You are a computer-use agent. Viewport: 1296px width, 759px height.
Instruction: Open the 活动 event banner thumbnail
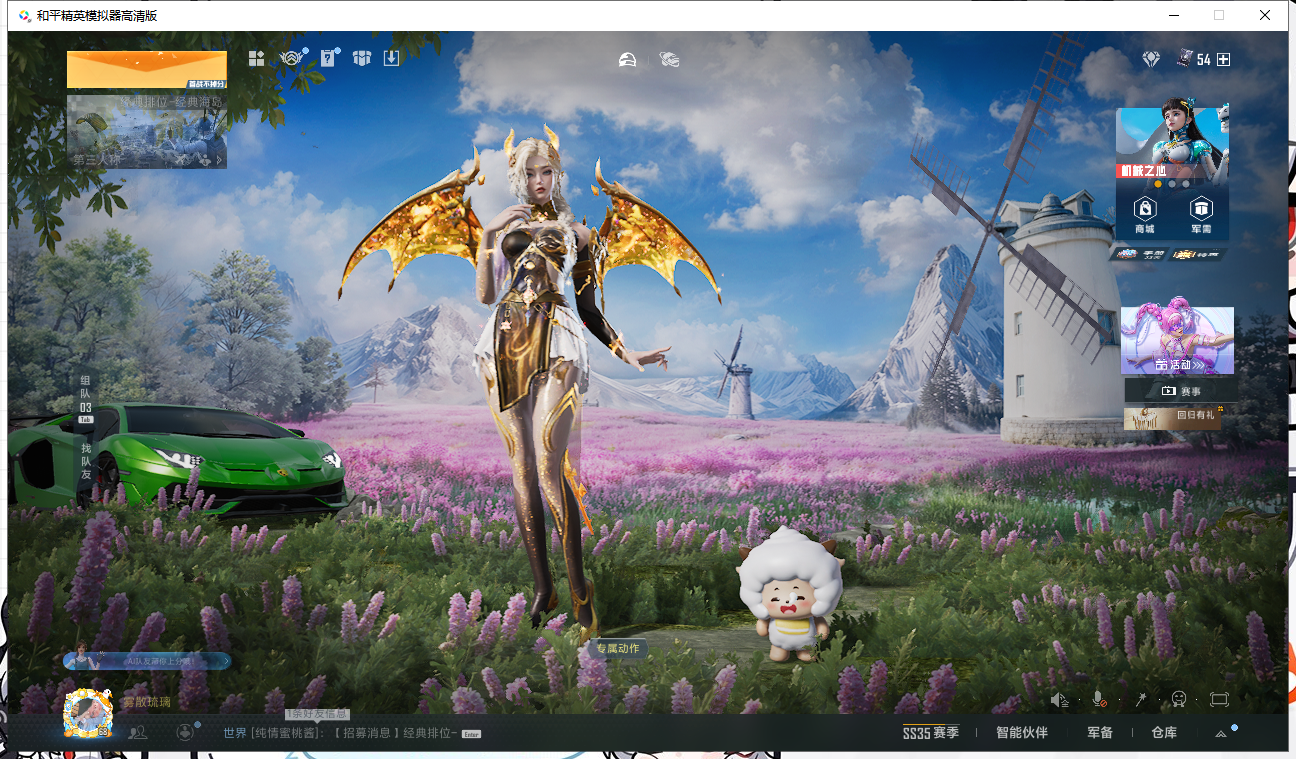click(x=1177, y=340)
